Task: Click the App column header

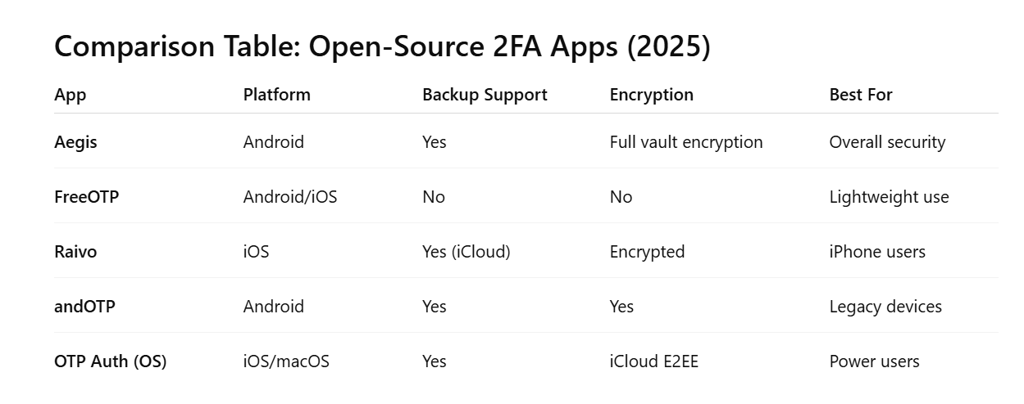Action: click(x=70, y=95)
